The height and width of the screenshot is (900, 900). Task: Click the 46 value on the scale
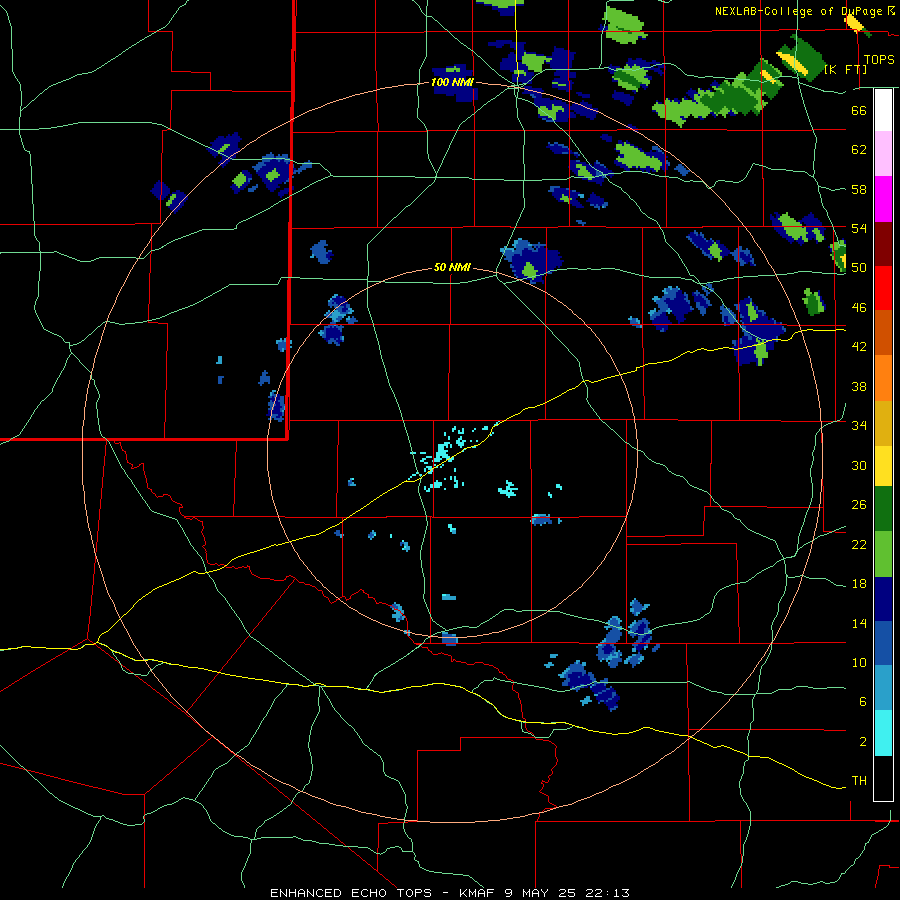coord(859,308)
